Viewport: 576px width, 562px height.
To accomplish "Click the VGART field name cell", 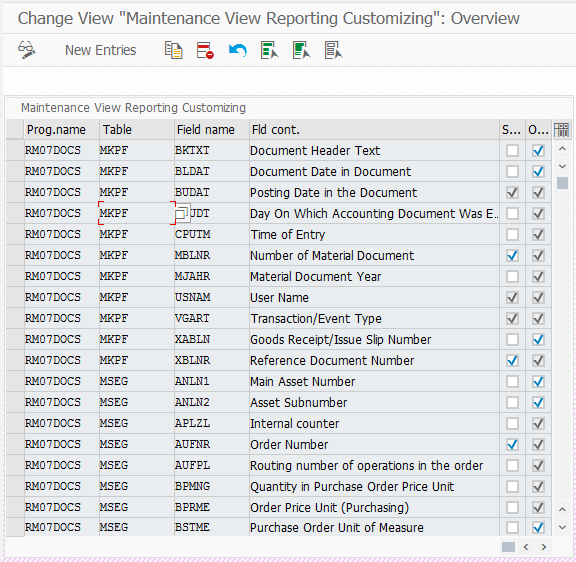I will pos(212,318).
